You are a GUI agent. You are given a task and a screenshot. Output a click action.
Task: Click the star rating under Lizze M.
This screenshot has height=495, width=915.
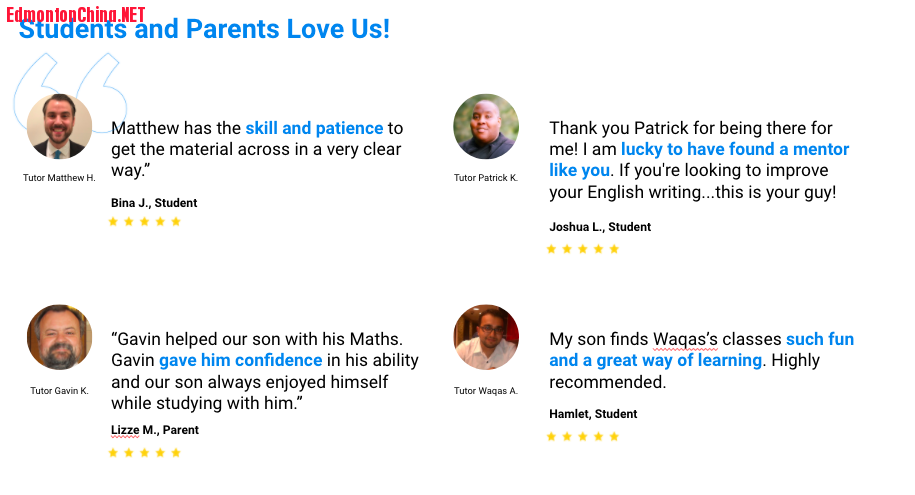(145, 452)
